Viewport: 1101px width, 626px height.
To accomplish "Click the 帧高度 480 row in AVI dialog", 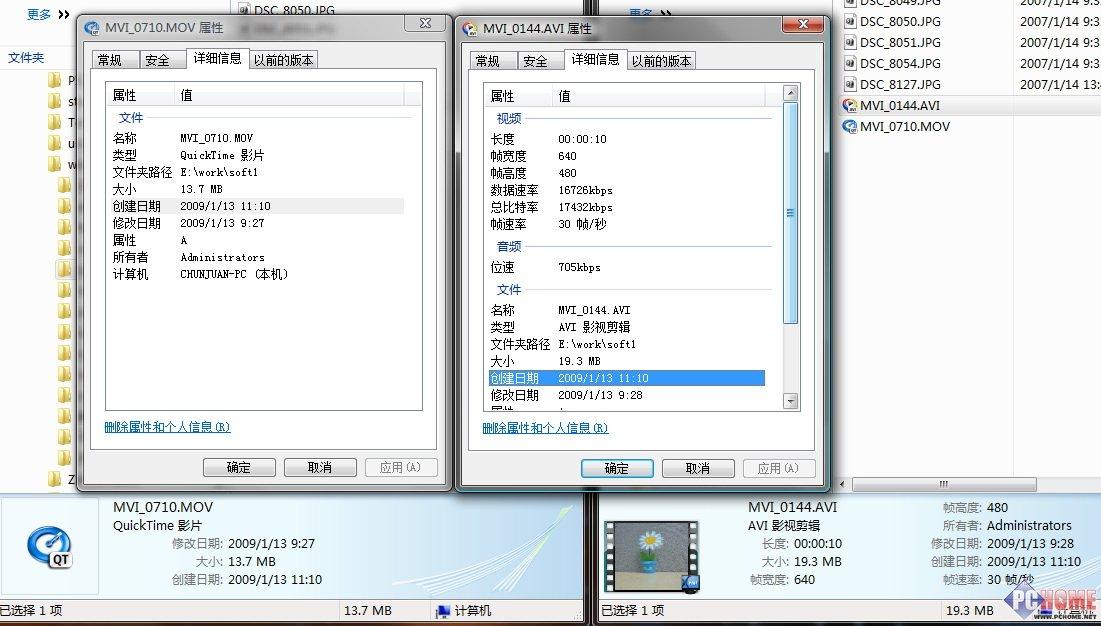I will (x=626, y=173).
